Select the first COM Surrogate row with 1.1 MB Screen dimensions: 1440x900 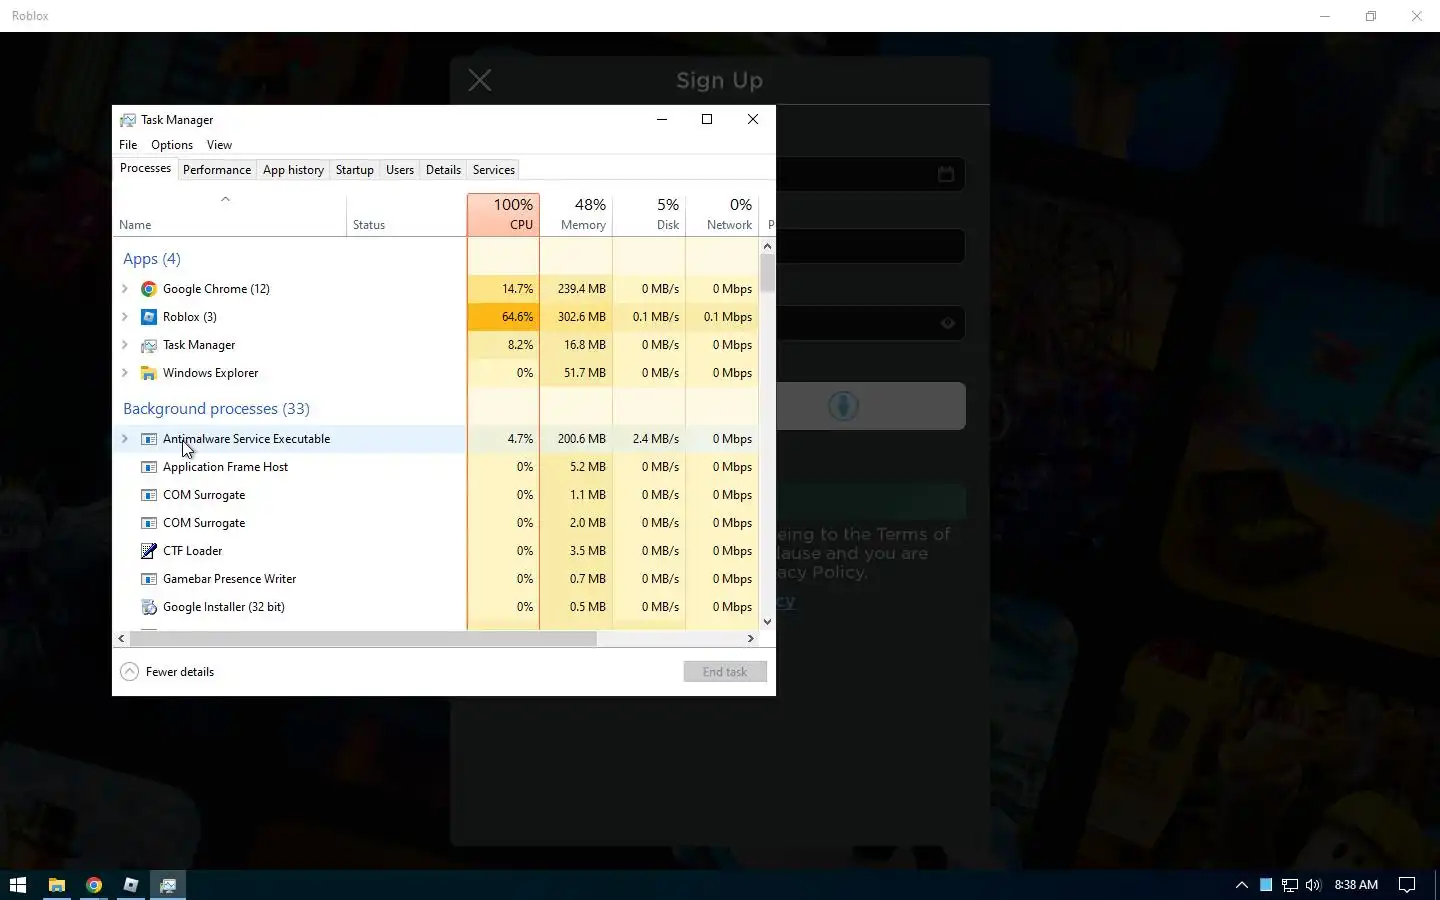coord(436,495)
